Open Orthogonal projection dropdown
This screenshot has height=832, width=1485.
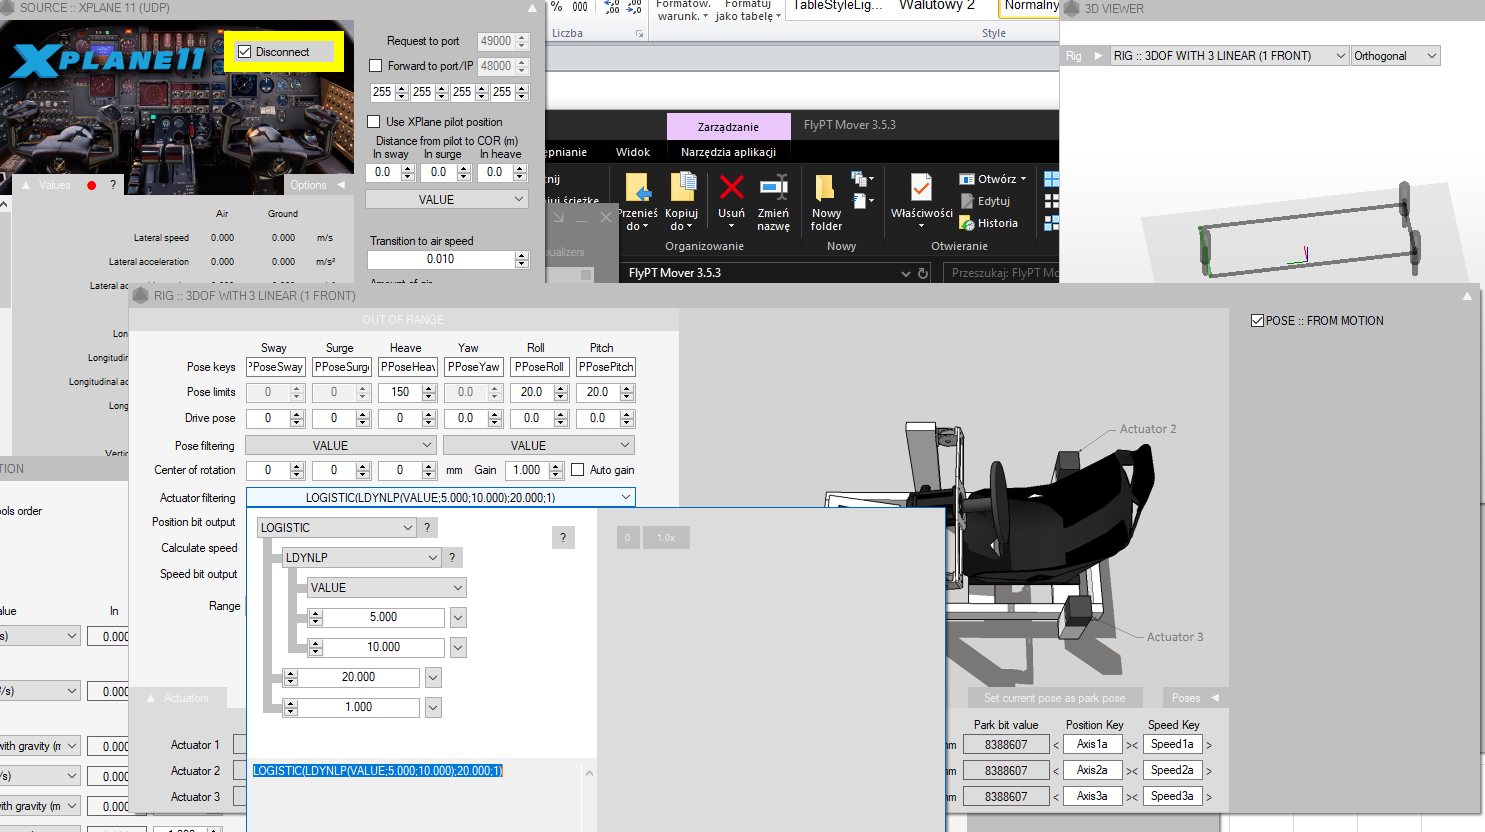click(1396, 56)
